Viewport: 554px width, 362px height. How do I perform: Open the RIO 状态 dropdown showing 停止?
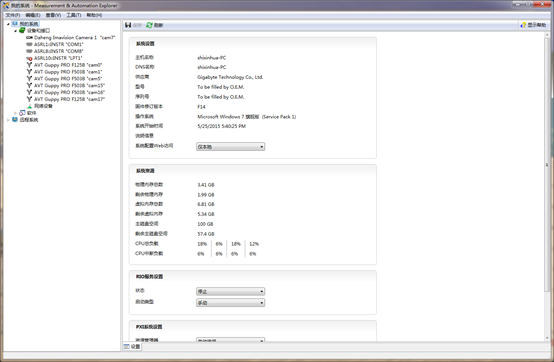pyautogui.click(x=230, y=291)
